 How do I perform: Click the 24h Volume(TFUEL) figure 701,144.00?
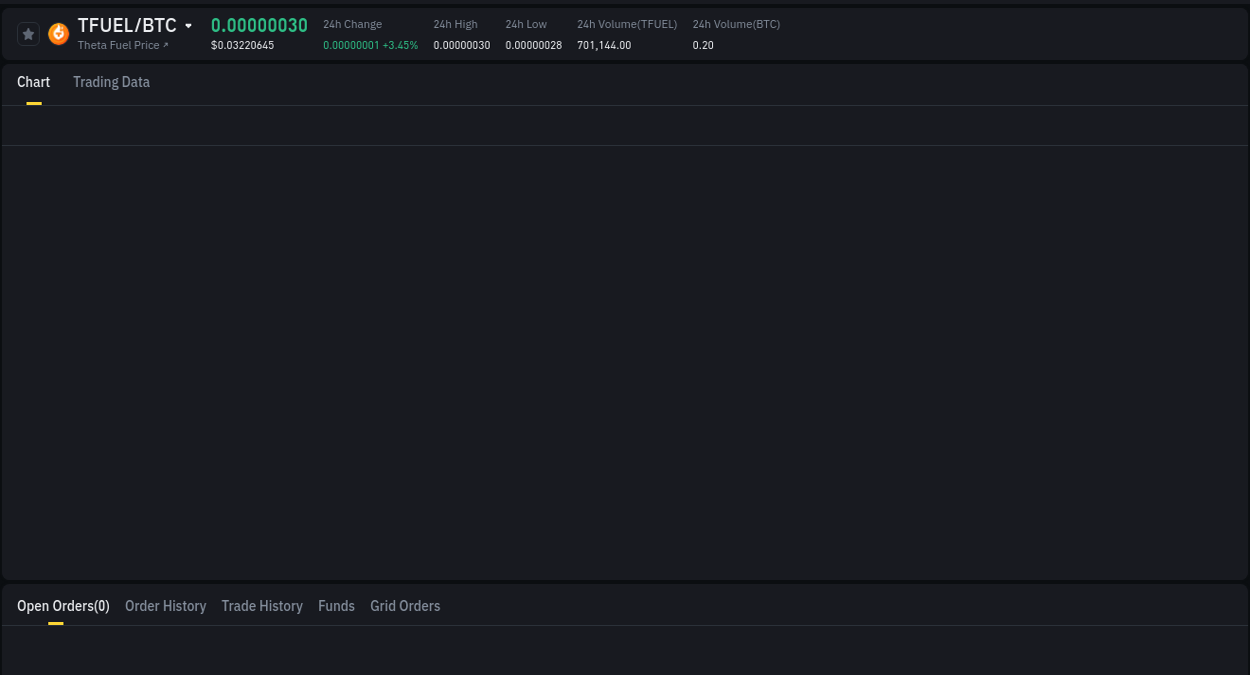click(x=604, y=45)
